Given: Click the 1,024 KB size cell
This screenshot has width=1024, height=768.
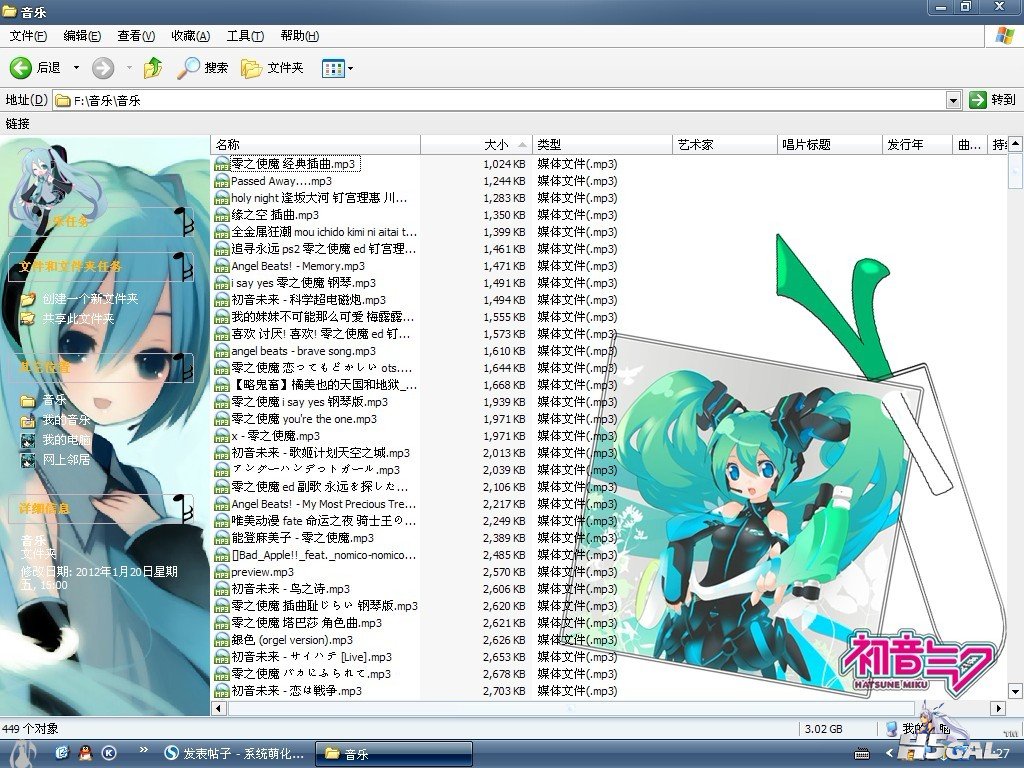Looking at the screenshot, I should tap(504, 164).
